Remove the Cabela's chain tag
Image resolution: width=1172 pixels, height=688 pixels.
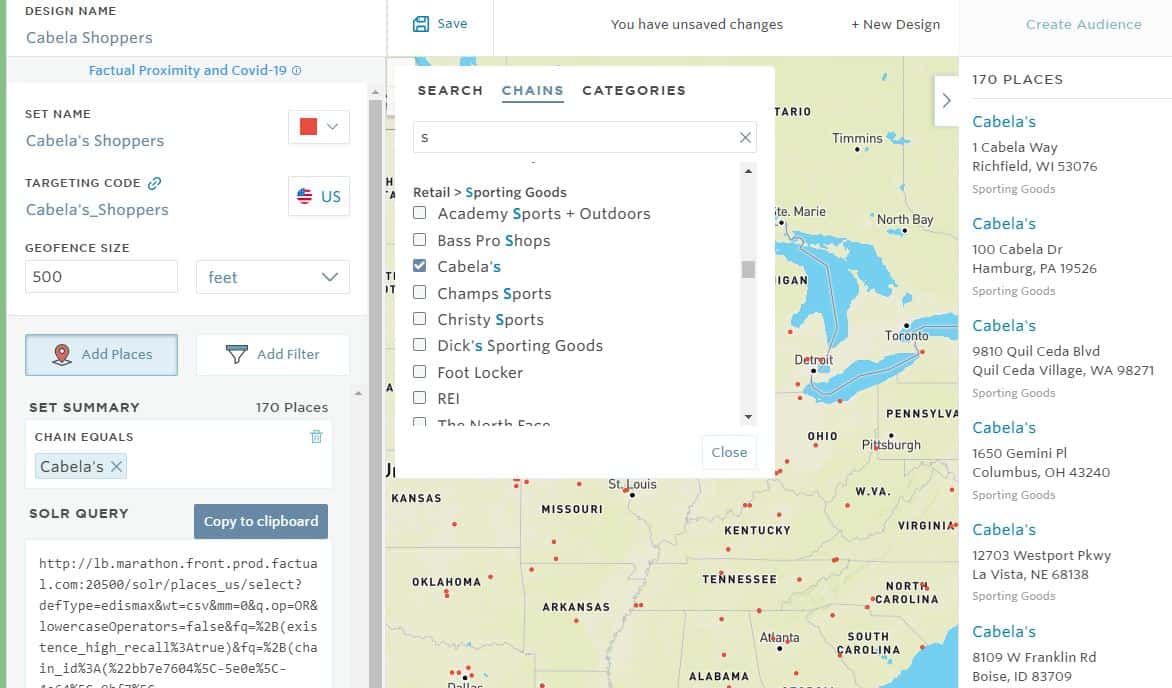[x=116, y=467]
